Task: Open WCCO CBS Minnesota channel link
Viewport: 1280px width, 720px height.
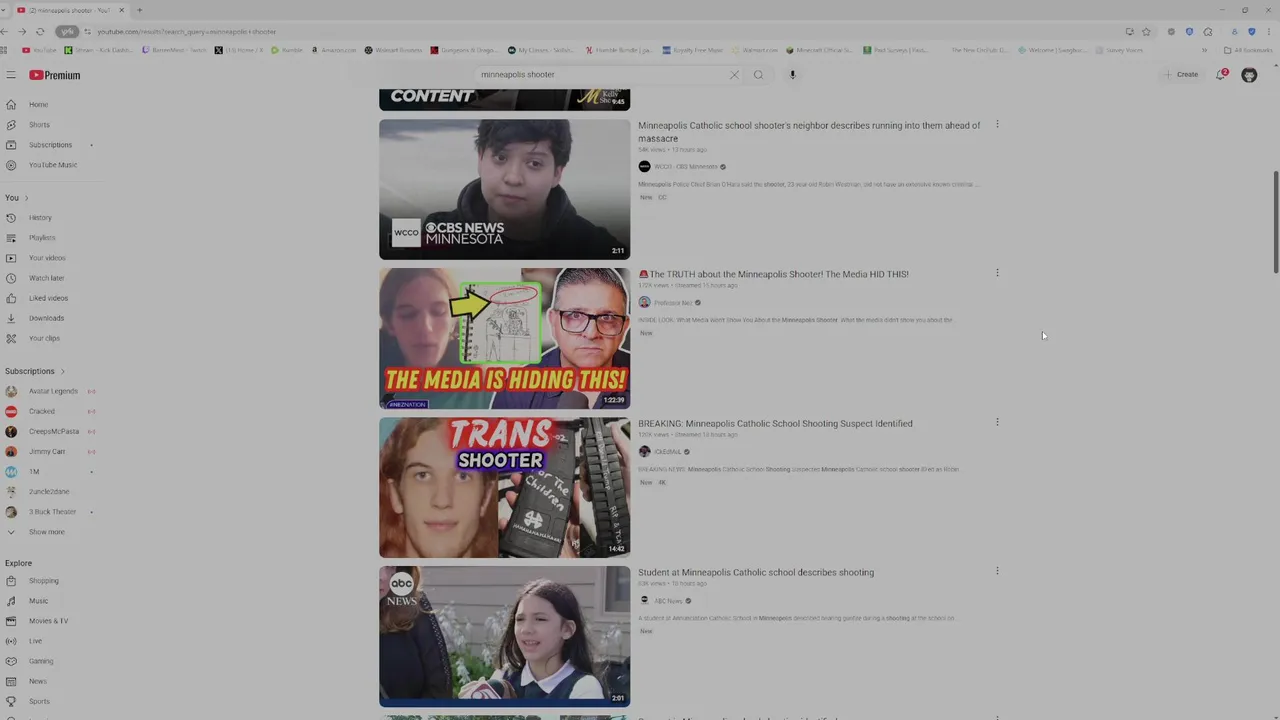Action: (x=686, y=167)
